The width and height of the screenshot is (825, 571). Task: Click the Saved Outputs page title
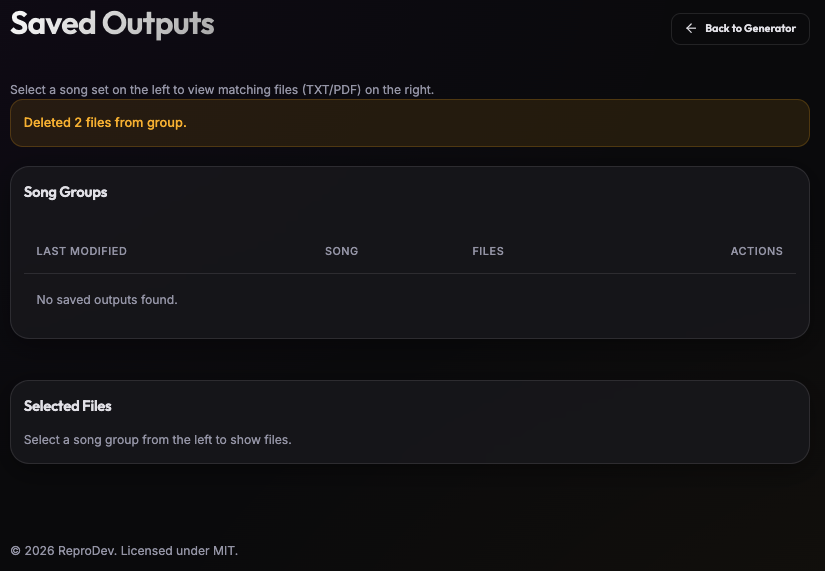tap(112, 24)
